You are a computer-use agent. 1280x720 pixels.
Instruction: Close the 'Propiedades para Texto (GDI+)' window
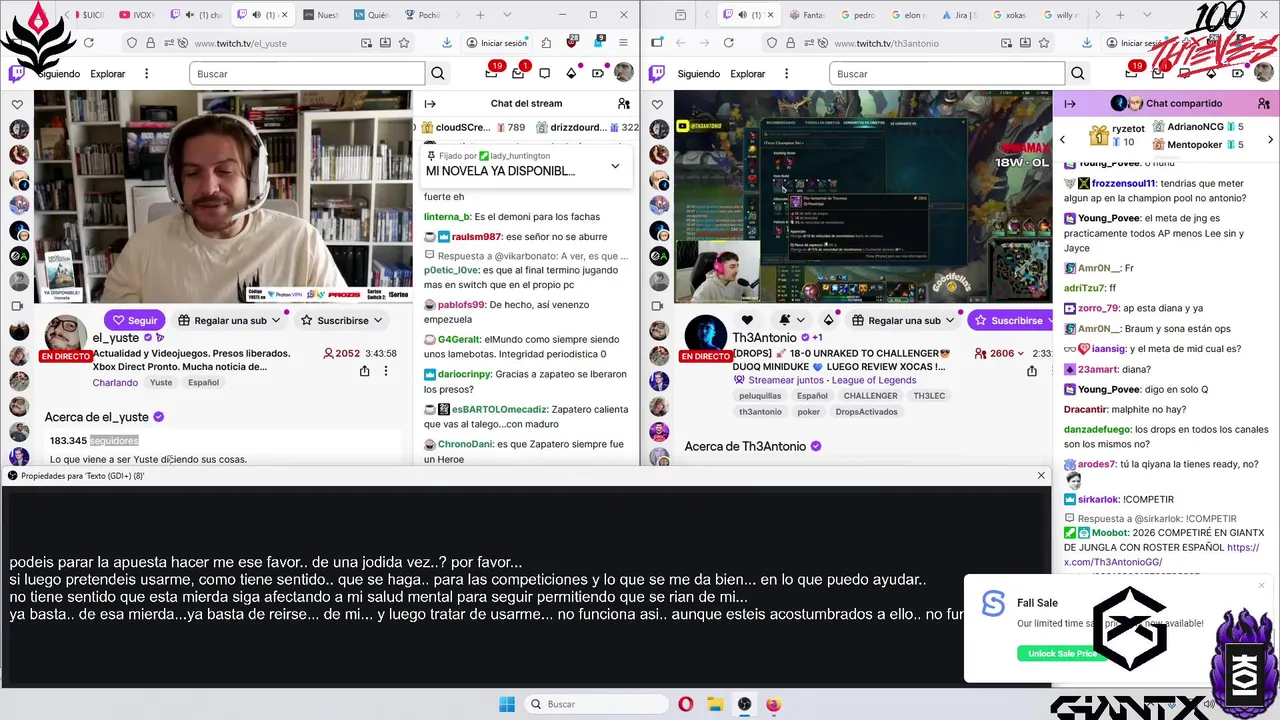tap(1041, 476)
